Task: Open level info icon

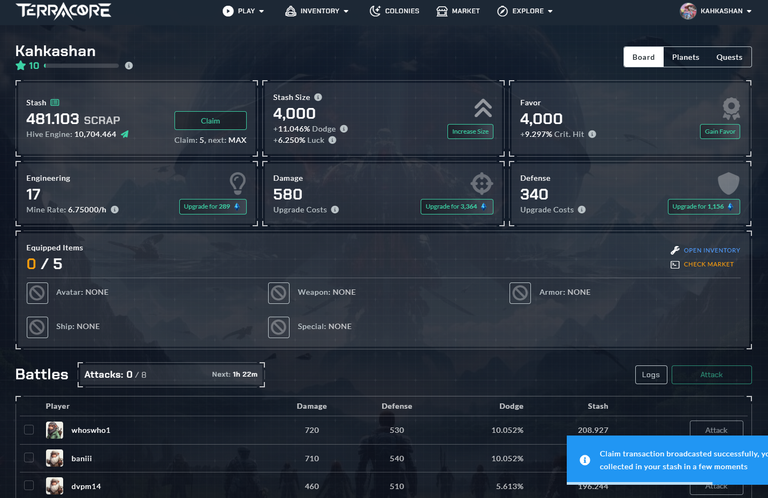Action: [x=129, y=66]
